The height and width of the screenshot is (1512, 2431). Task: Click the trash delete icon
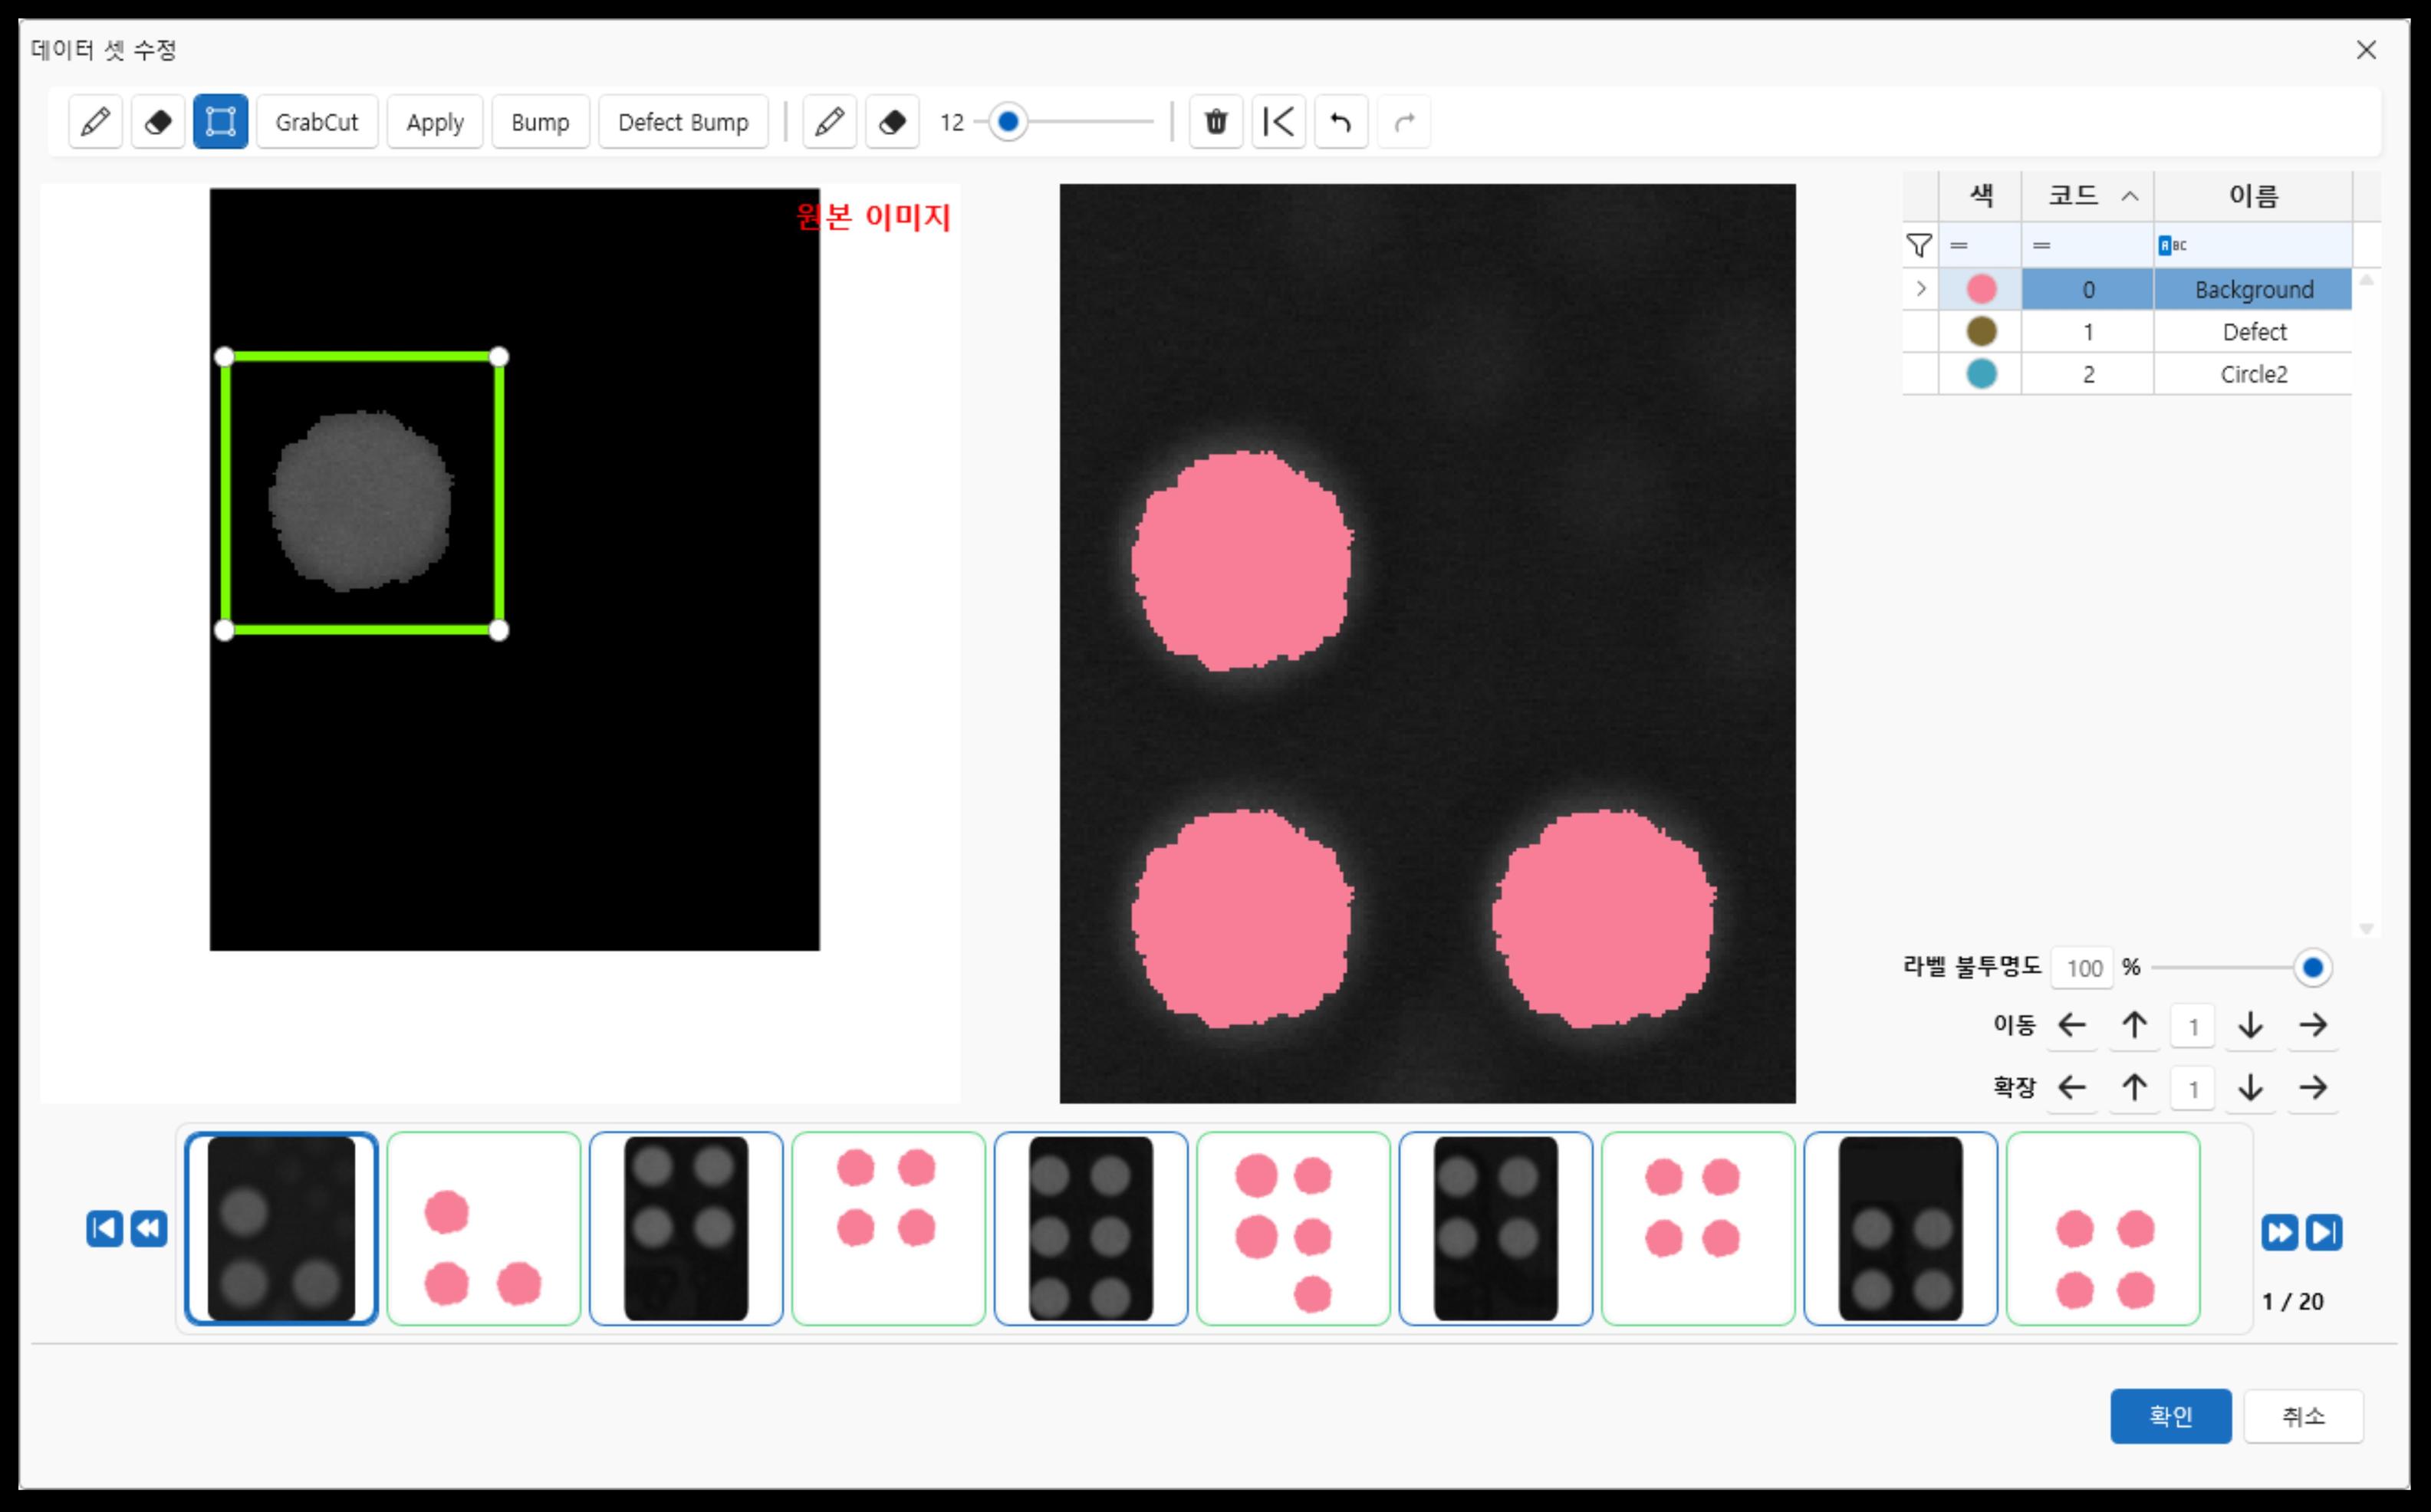click(x=1215, y=122)
